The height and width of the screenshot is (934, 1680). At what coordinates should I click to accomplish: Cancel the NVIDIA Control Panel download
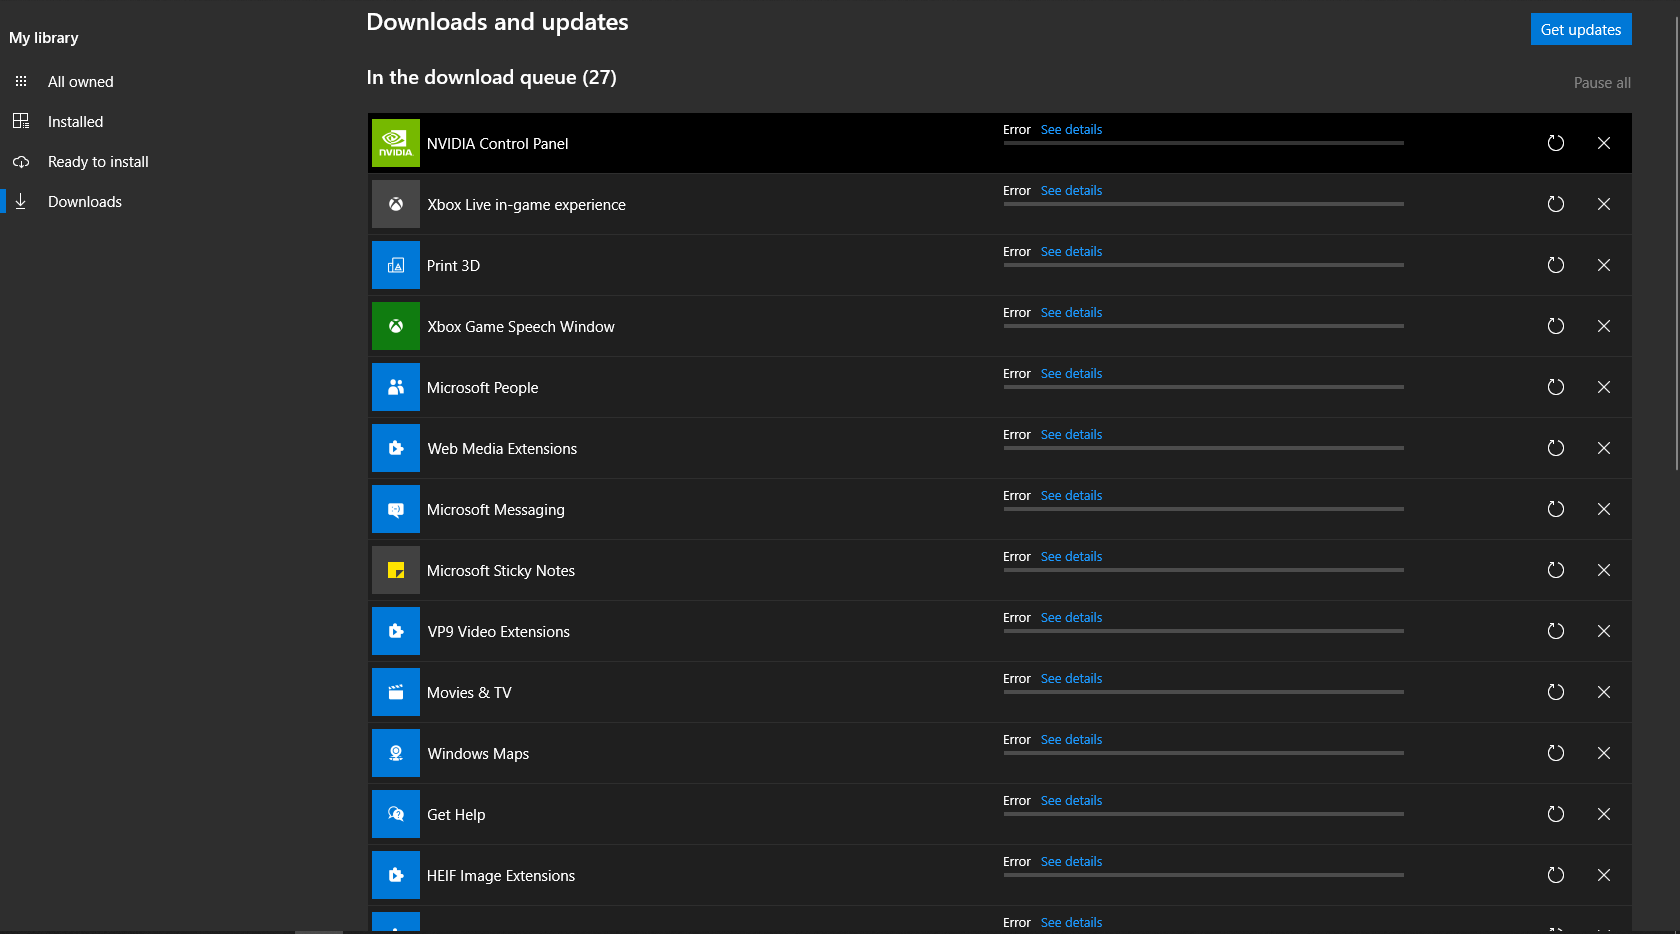pos(1604,143)
